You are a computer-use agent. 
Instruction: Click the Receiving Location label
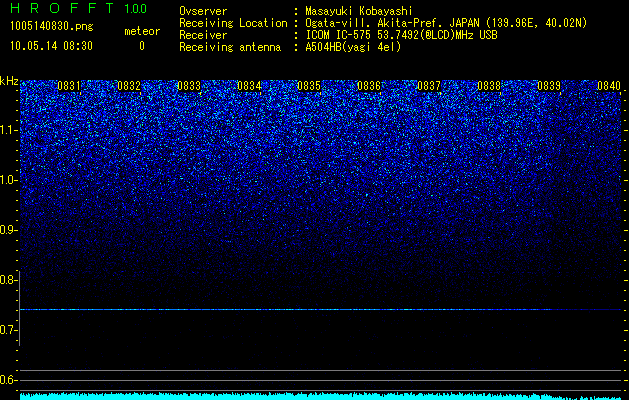pyautogui.click(x=233, y=23)
